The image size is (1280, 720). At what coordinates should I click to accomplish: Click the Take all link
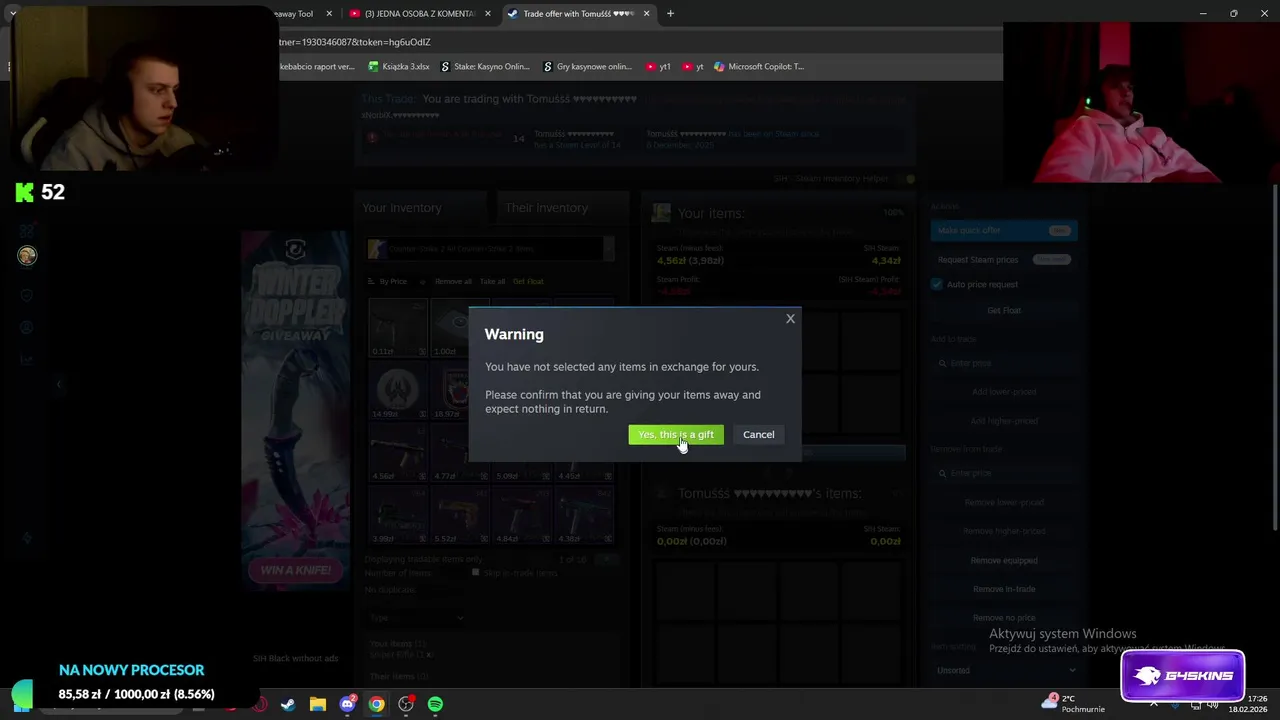[492, 282]
